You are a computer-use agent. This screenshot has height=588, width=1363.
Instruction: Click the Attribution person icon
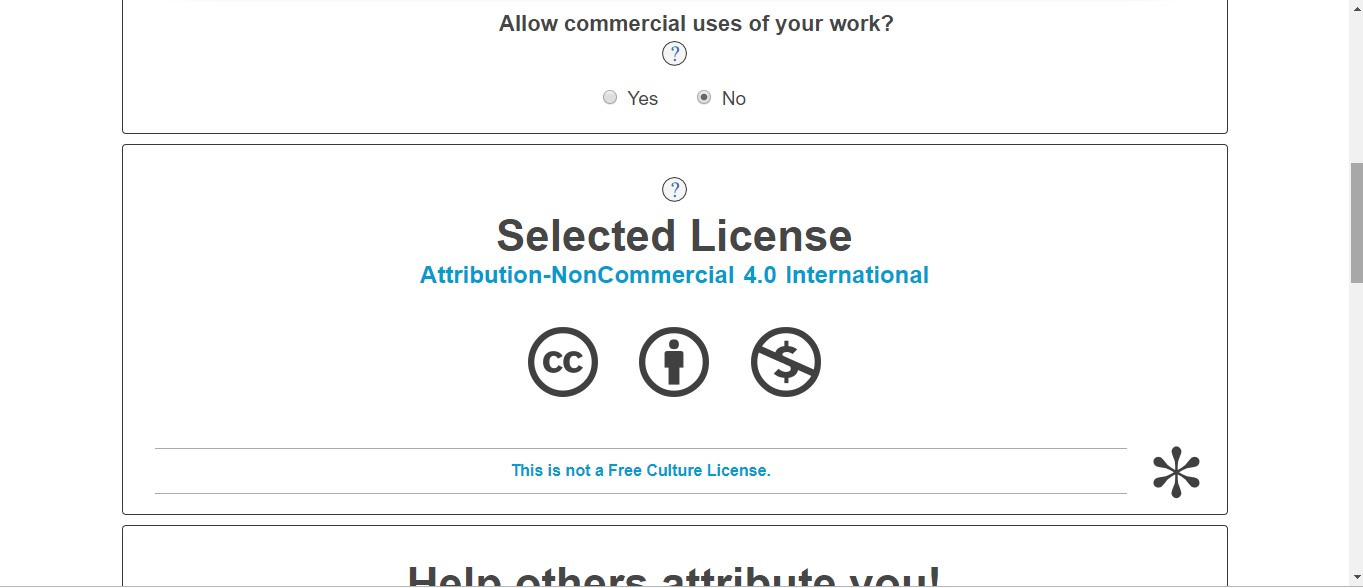(674, 362)
